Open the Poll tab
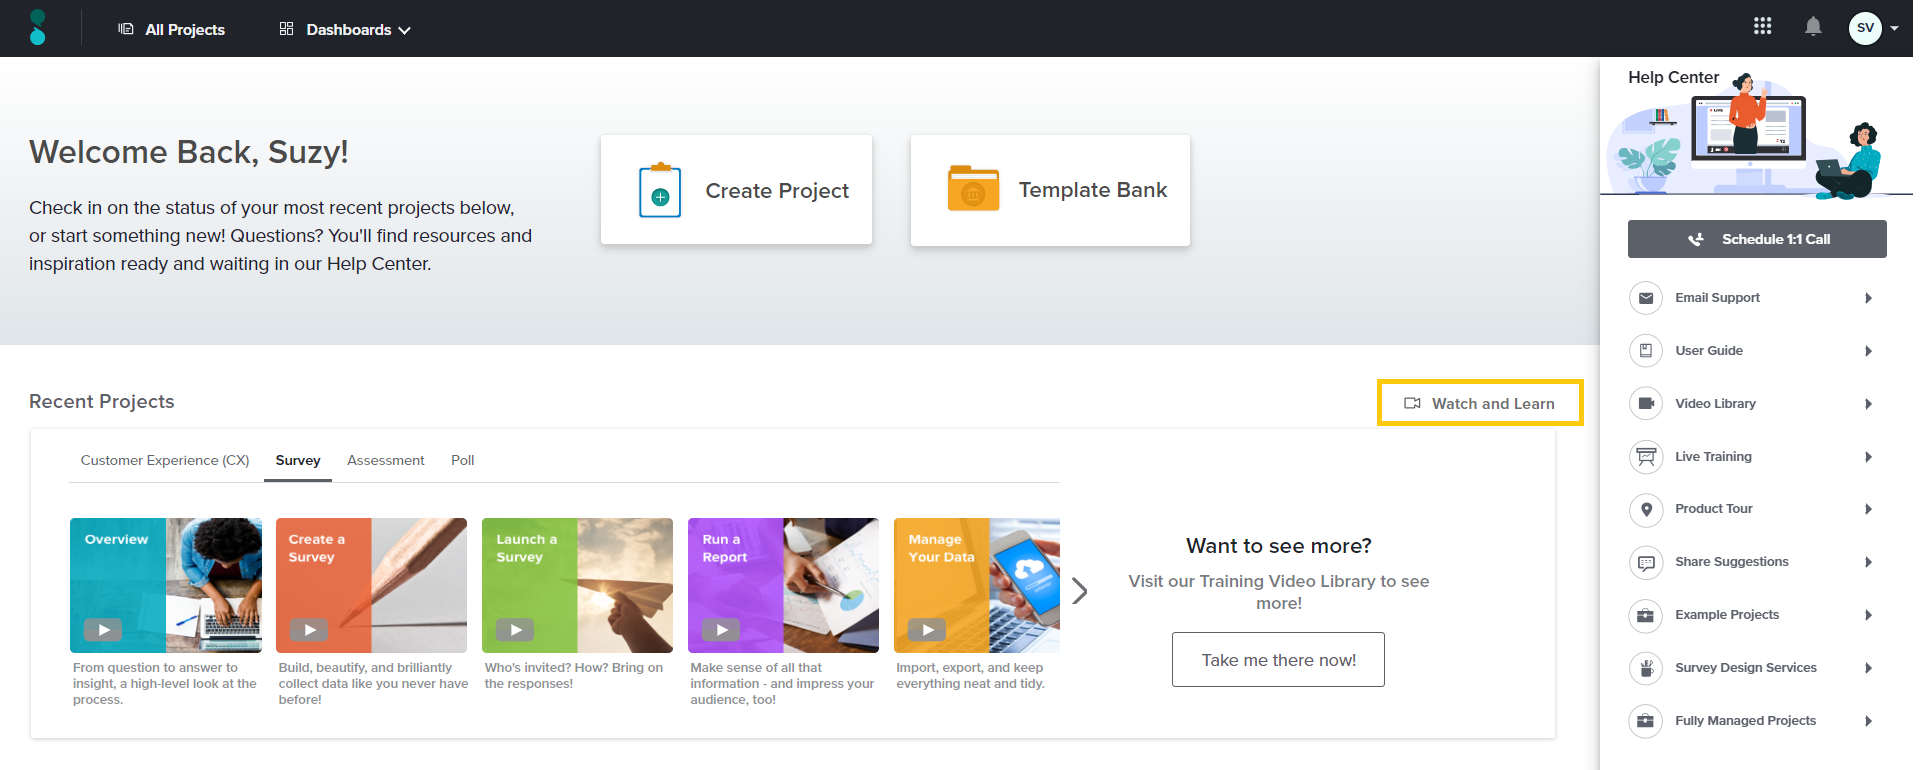 (462, 461)
